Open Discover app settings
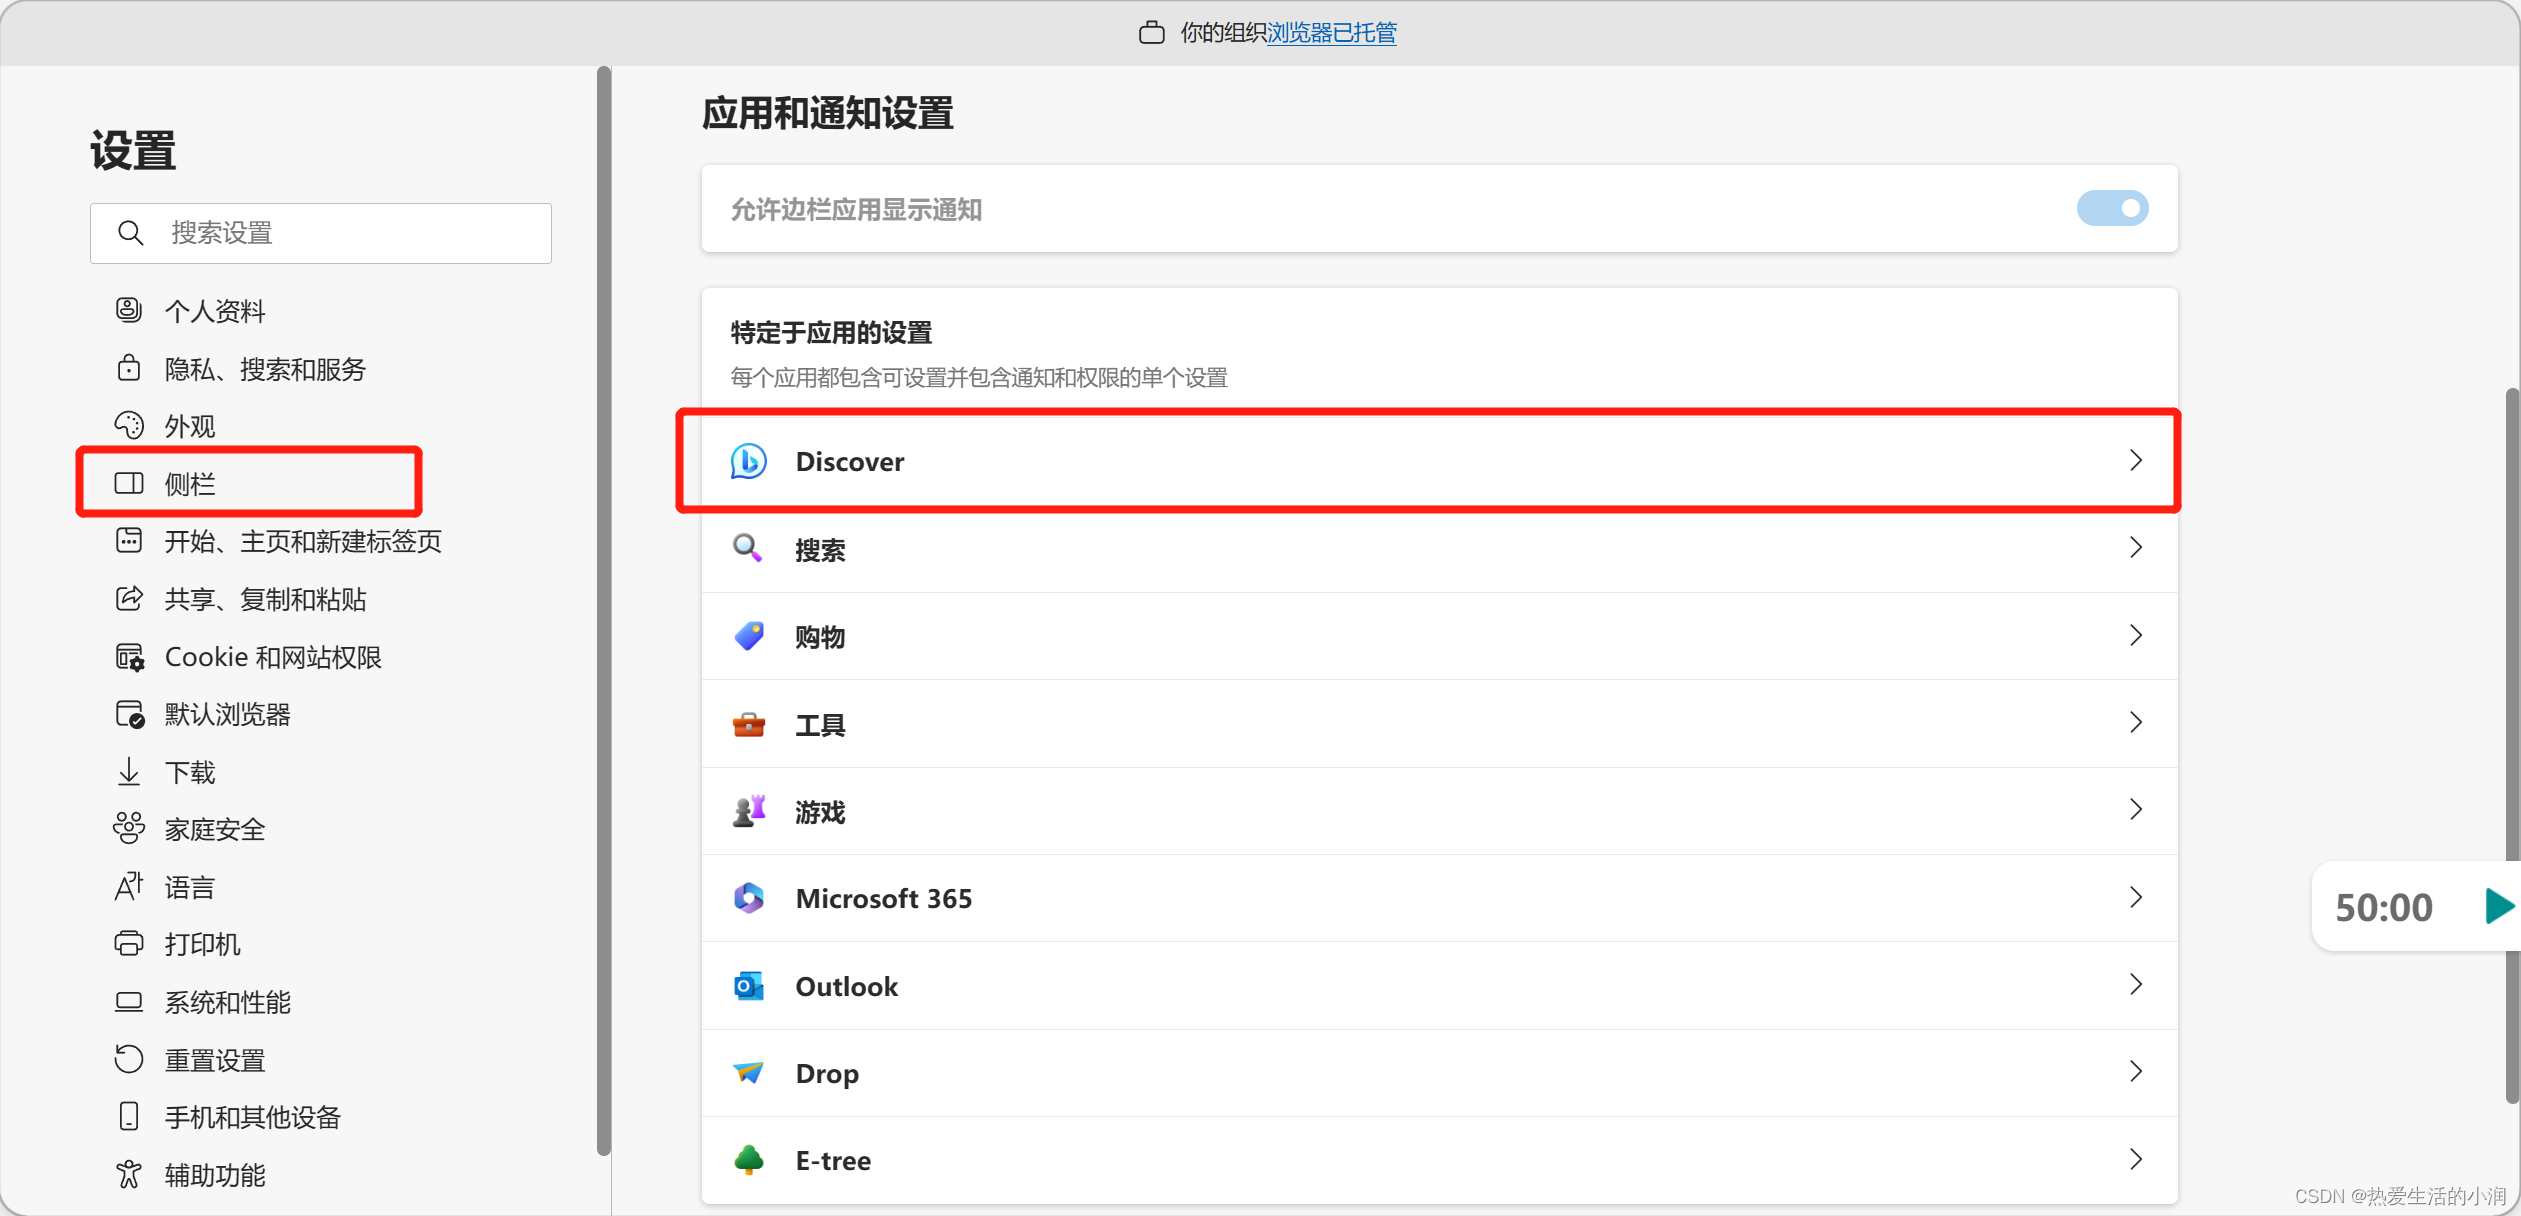 pos(1439,461)
